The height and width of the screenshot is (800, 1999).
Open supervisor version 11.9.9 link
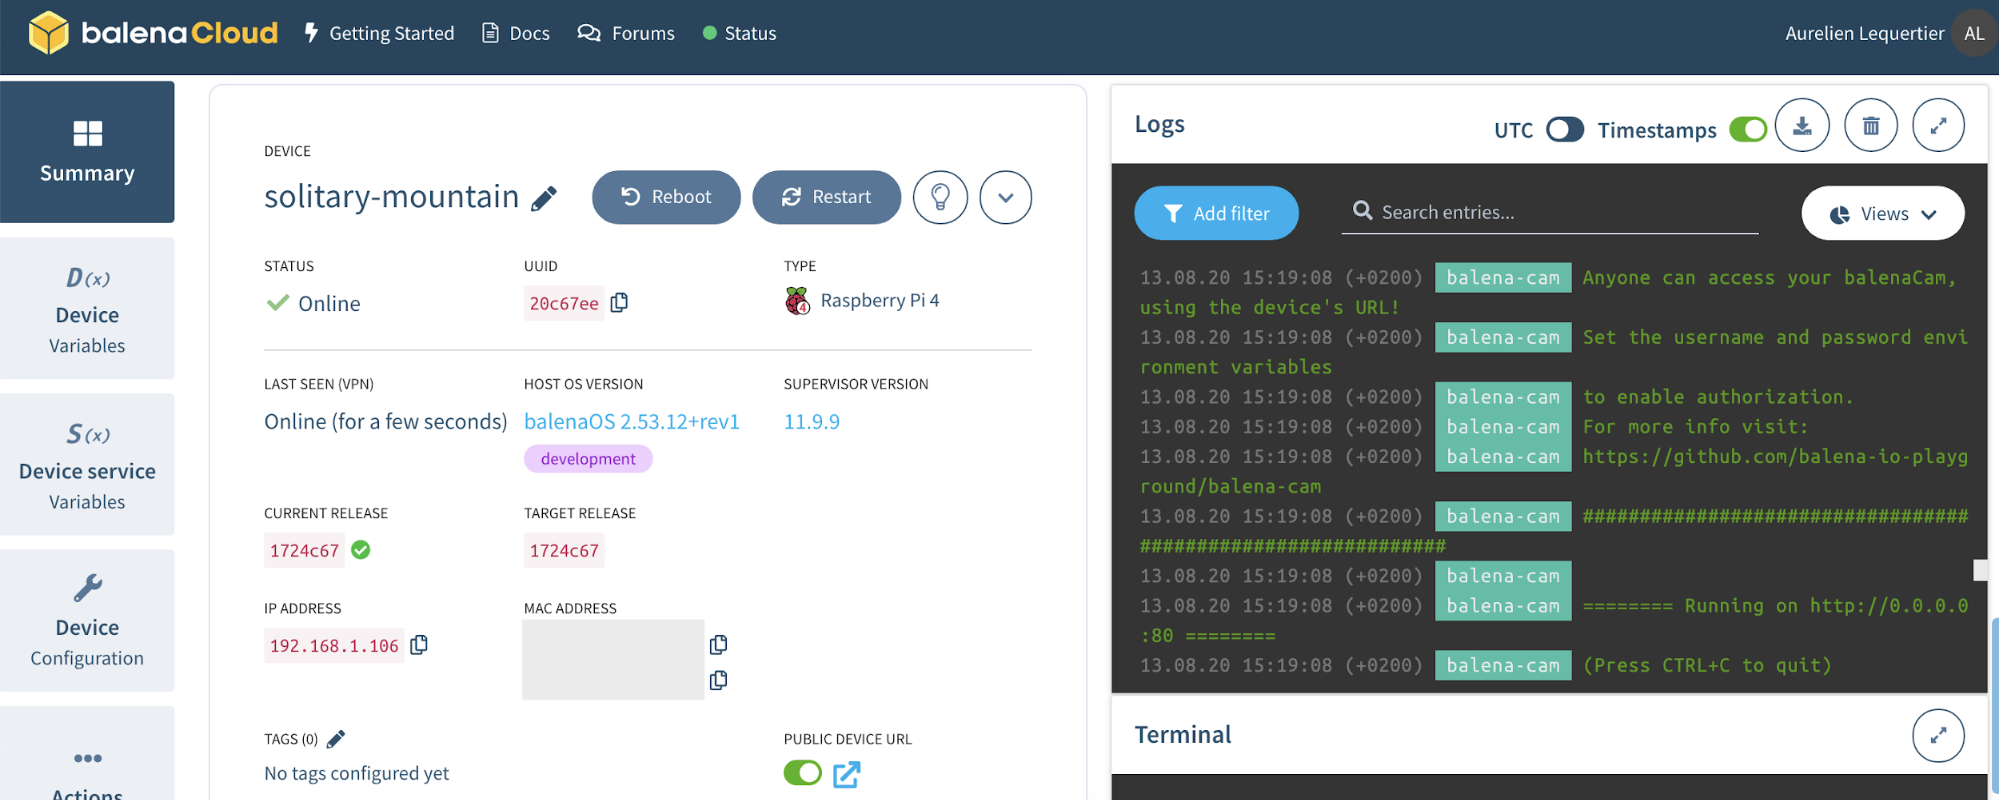click(x=812, y=422)
